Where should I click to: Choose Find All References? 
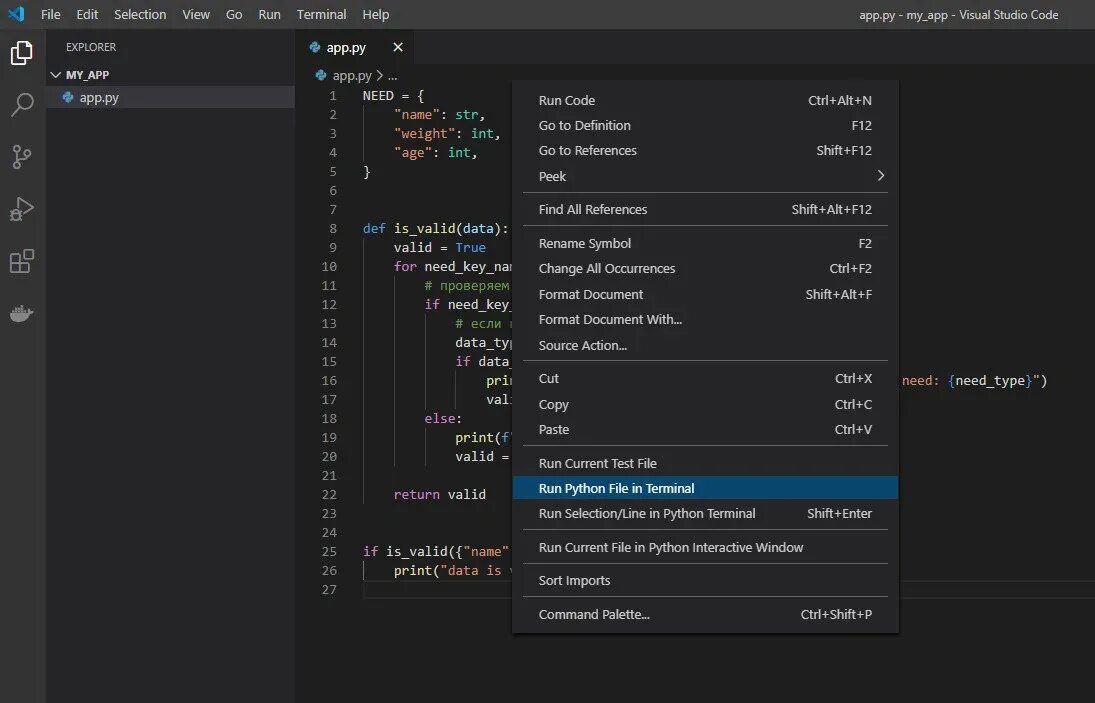pyautogui.click(x=705, y=209)
